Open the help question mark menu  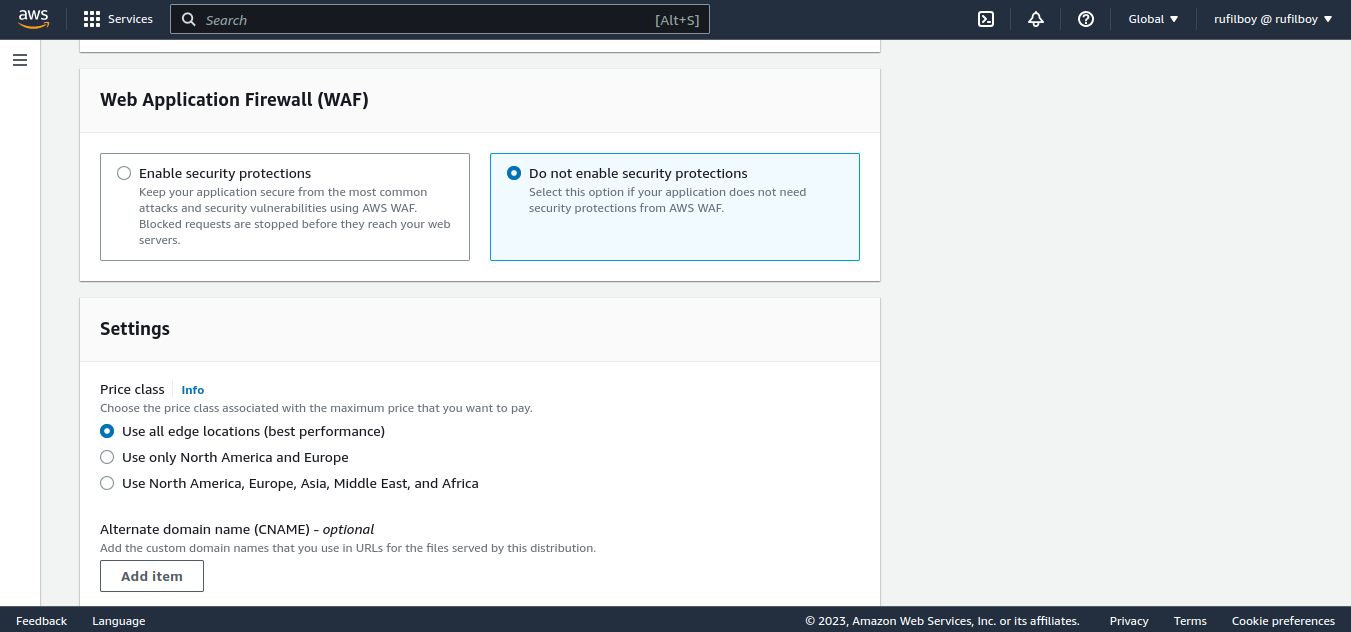[x=1086, y=19]
